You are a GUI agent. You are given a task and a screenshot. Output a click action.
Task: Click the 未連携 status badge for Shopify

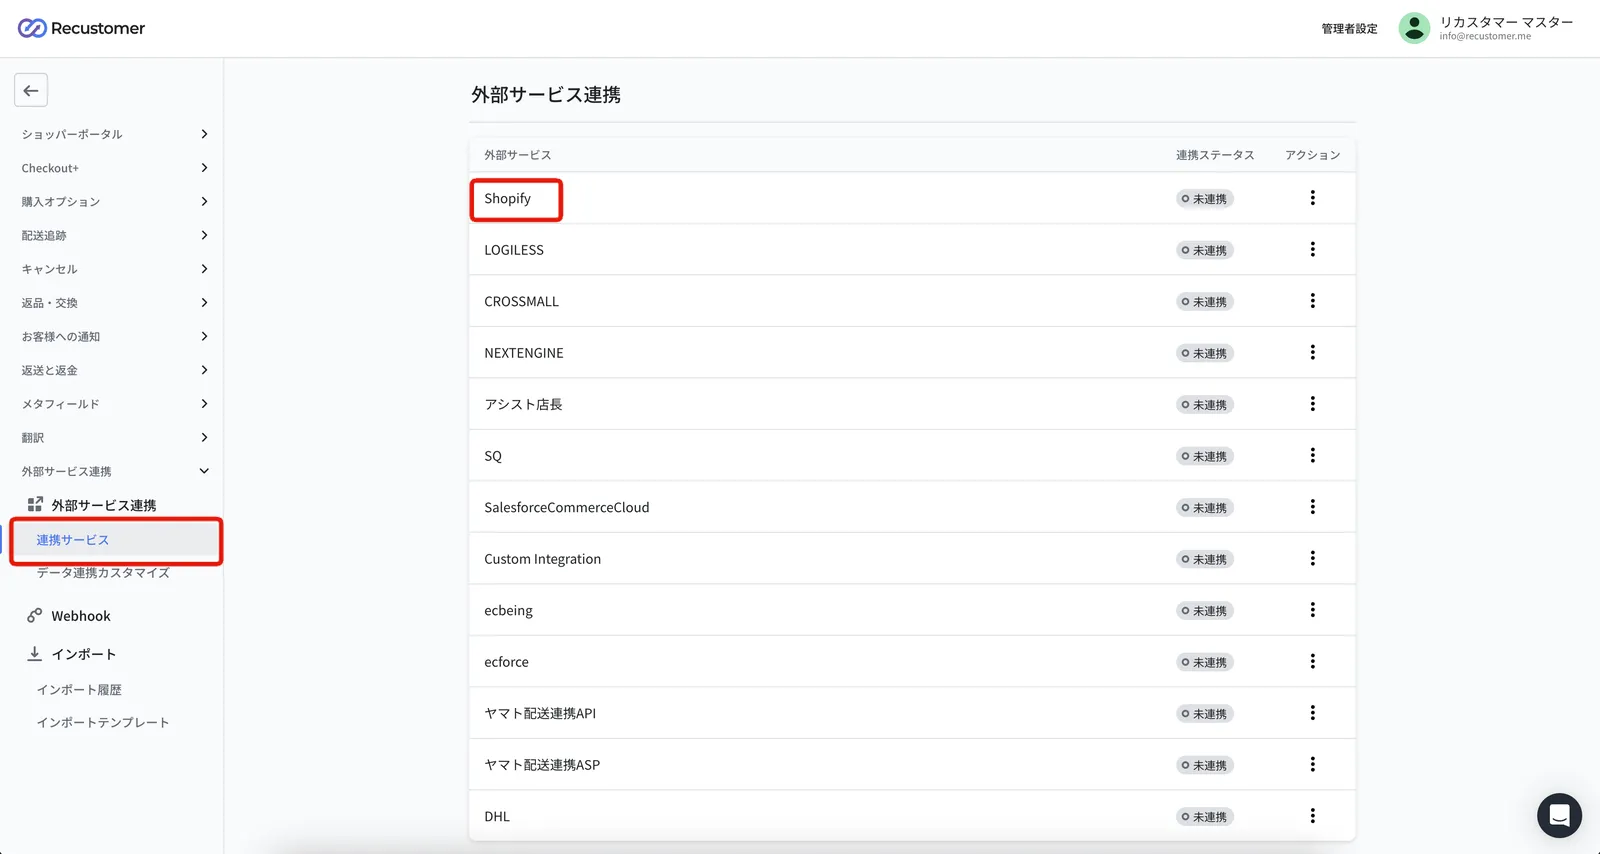click(x=1204, y=199)
